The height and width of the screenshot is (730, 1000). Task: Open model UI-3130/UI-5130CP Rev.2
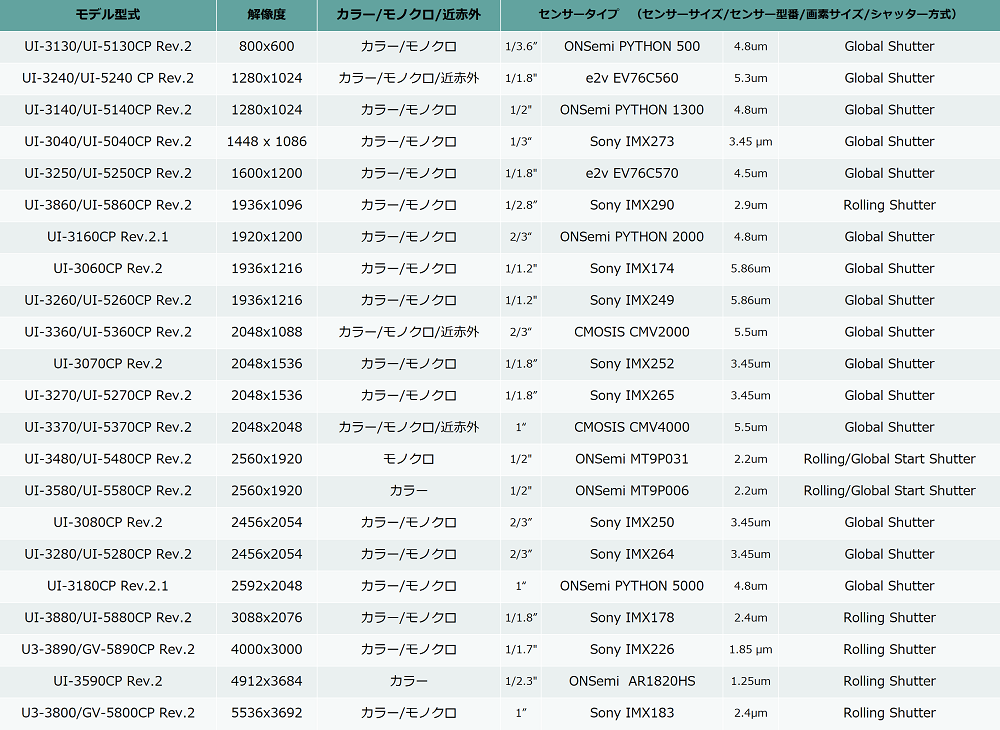point(108,46)
